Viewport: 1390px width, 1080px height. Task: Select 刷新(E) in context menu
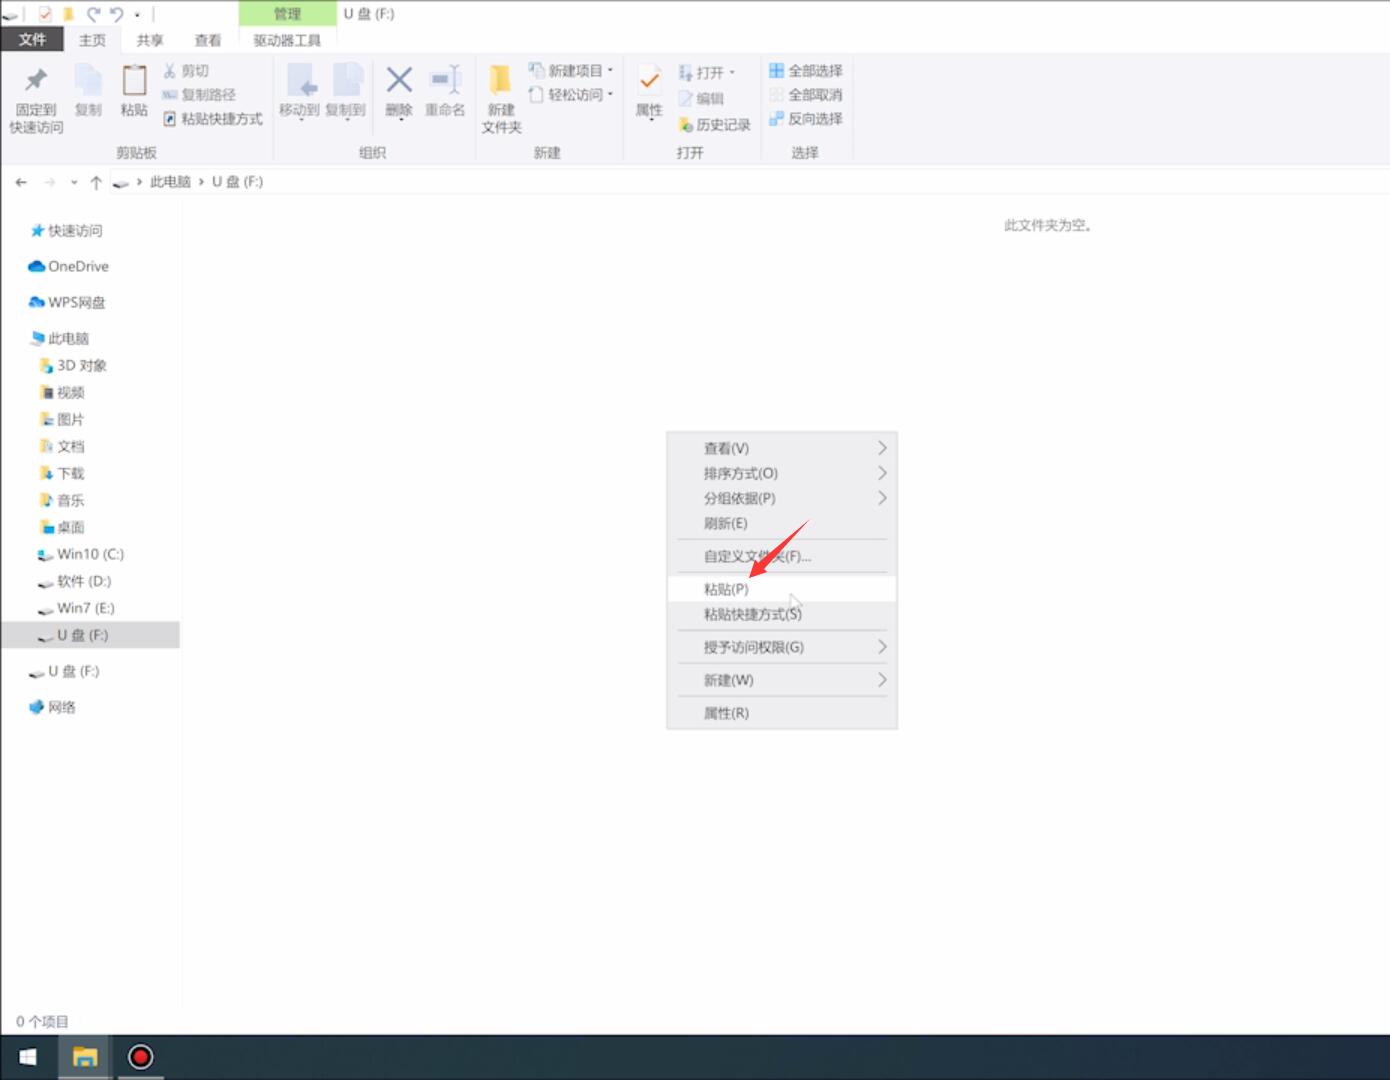(x=782, y=523)
